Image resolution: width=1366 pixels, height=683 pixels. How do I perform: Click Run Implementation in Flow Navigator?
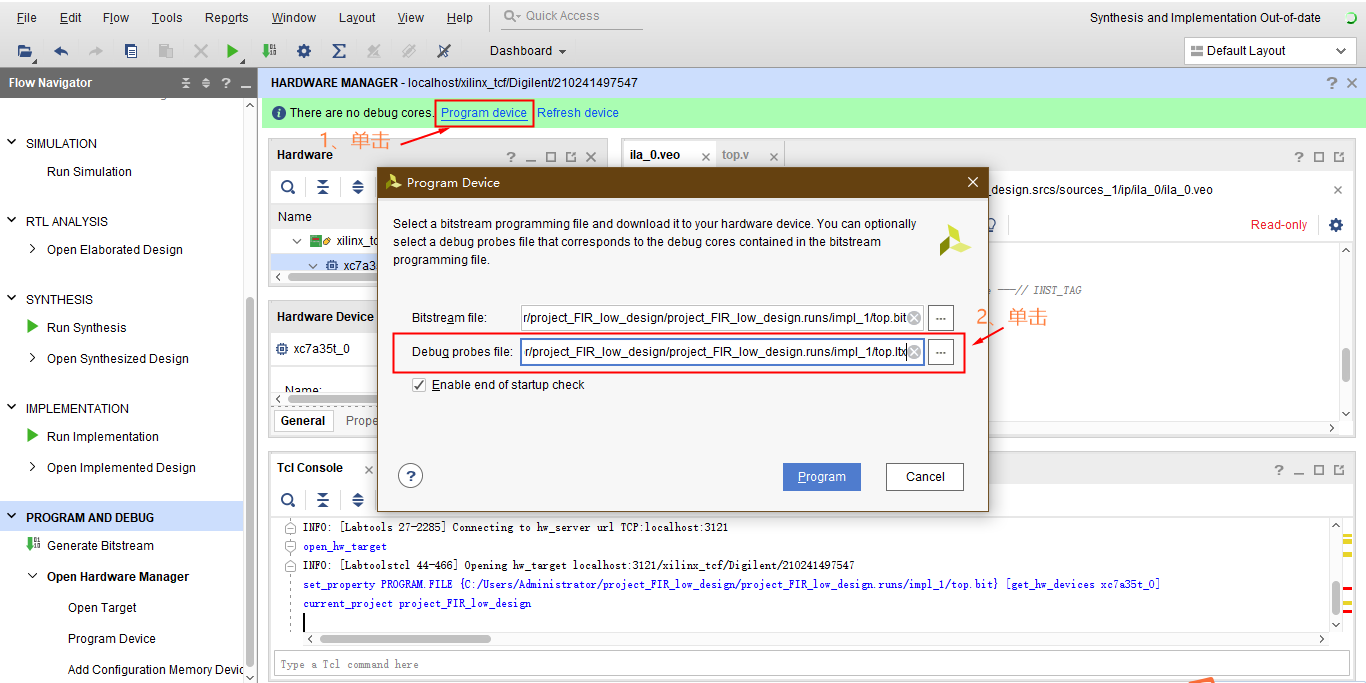[x=103, y=437]
